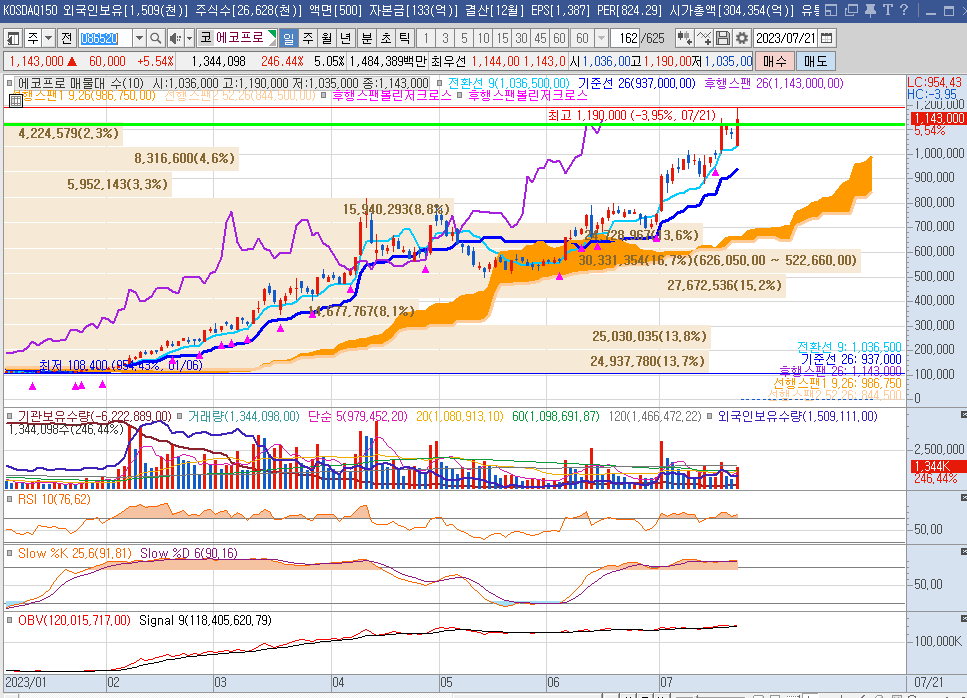This screenshot has height=698, width=967.
Task: Click the 매도 sell button
Action: 816,61
